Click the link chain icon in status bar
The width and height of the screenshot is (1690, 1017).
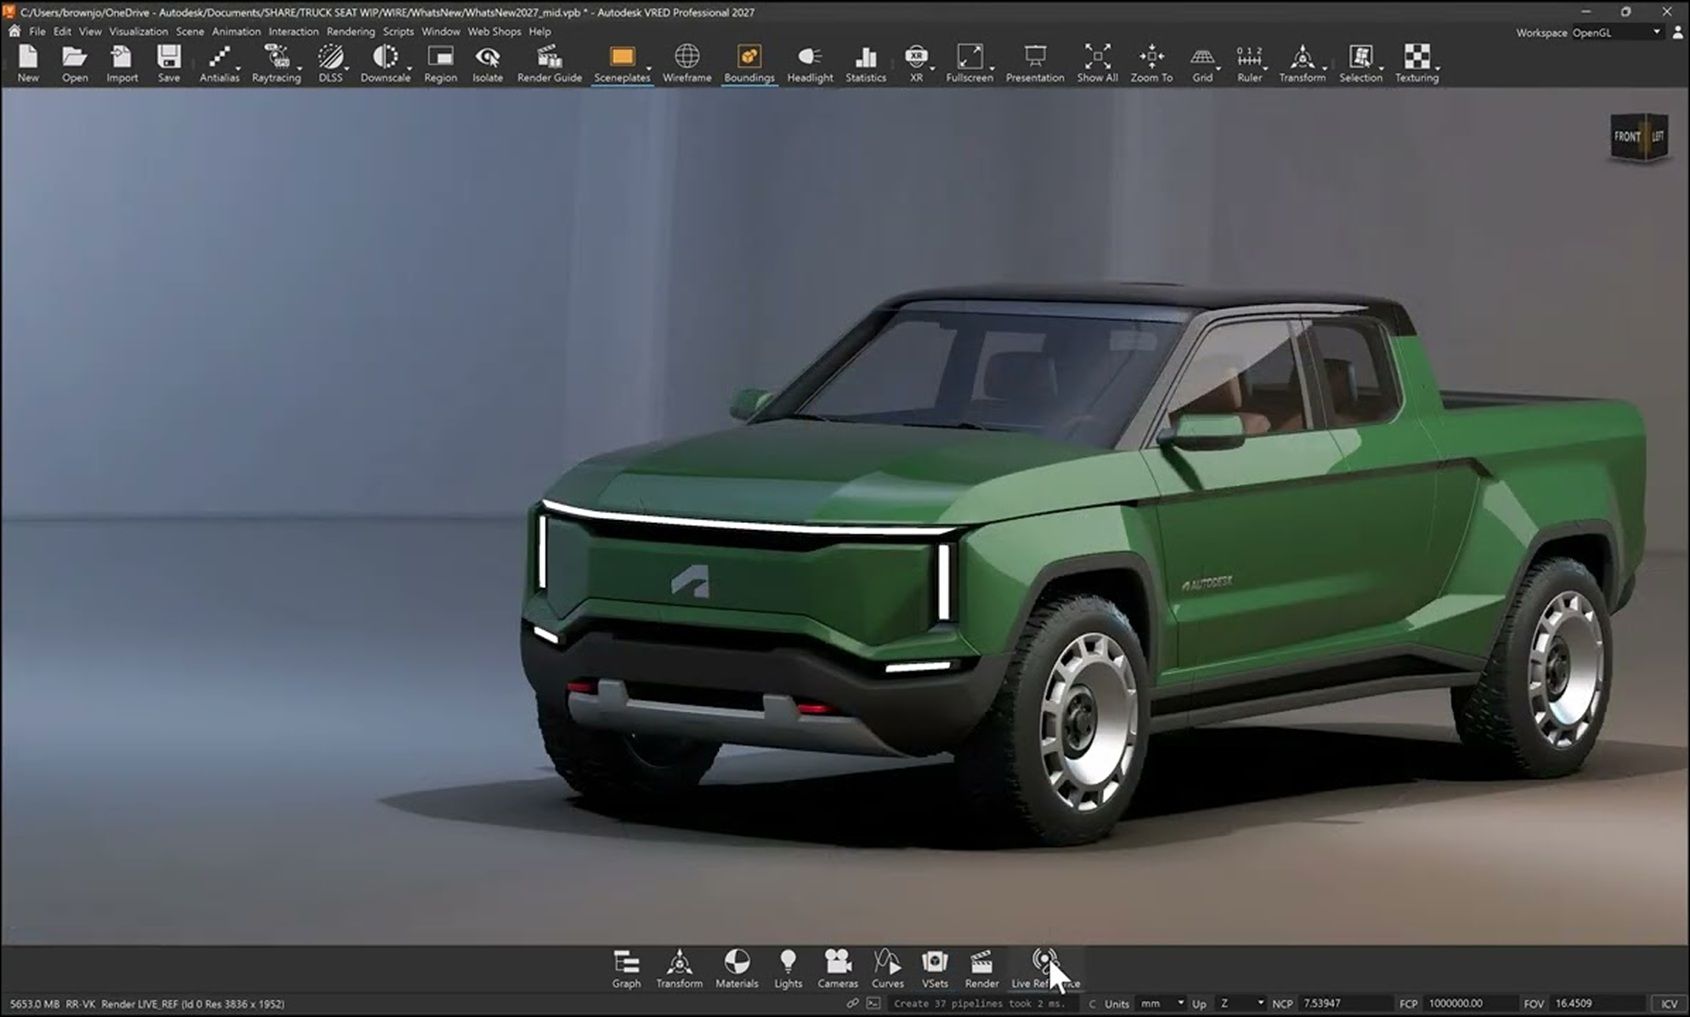[852, 1003]
